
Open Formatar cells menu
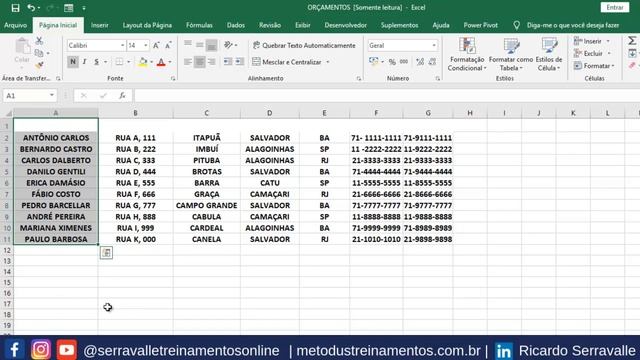pyautogui.click(x=594, y=66)
